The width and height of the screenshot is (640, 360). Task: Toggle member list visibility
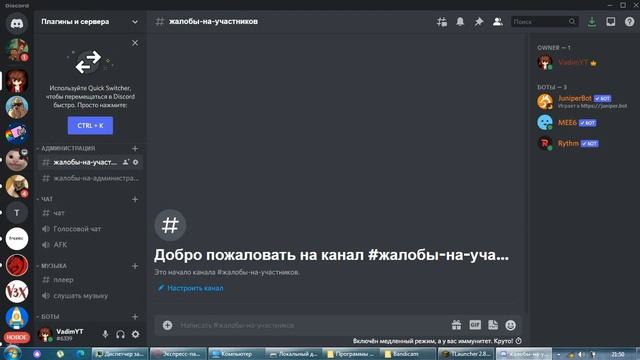pos(498,22)
